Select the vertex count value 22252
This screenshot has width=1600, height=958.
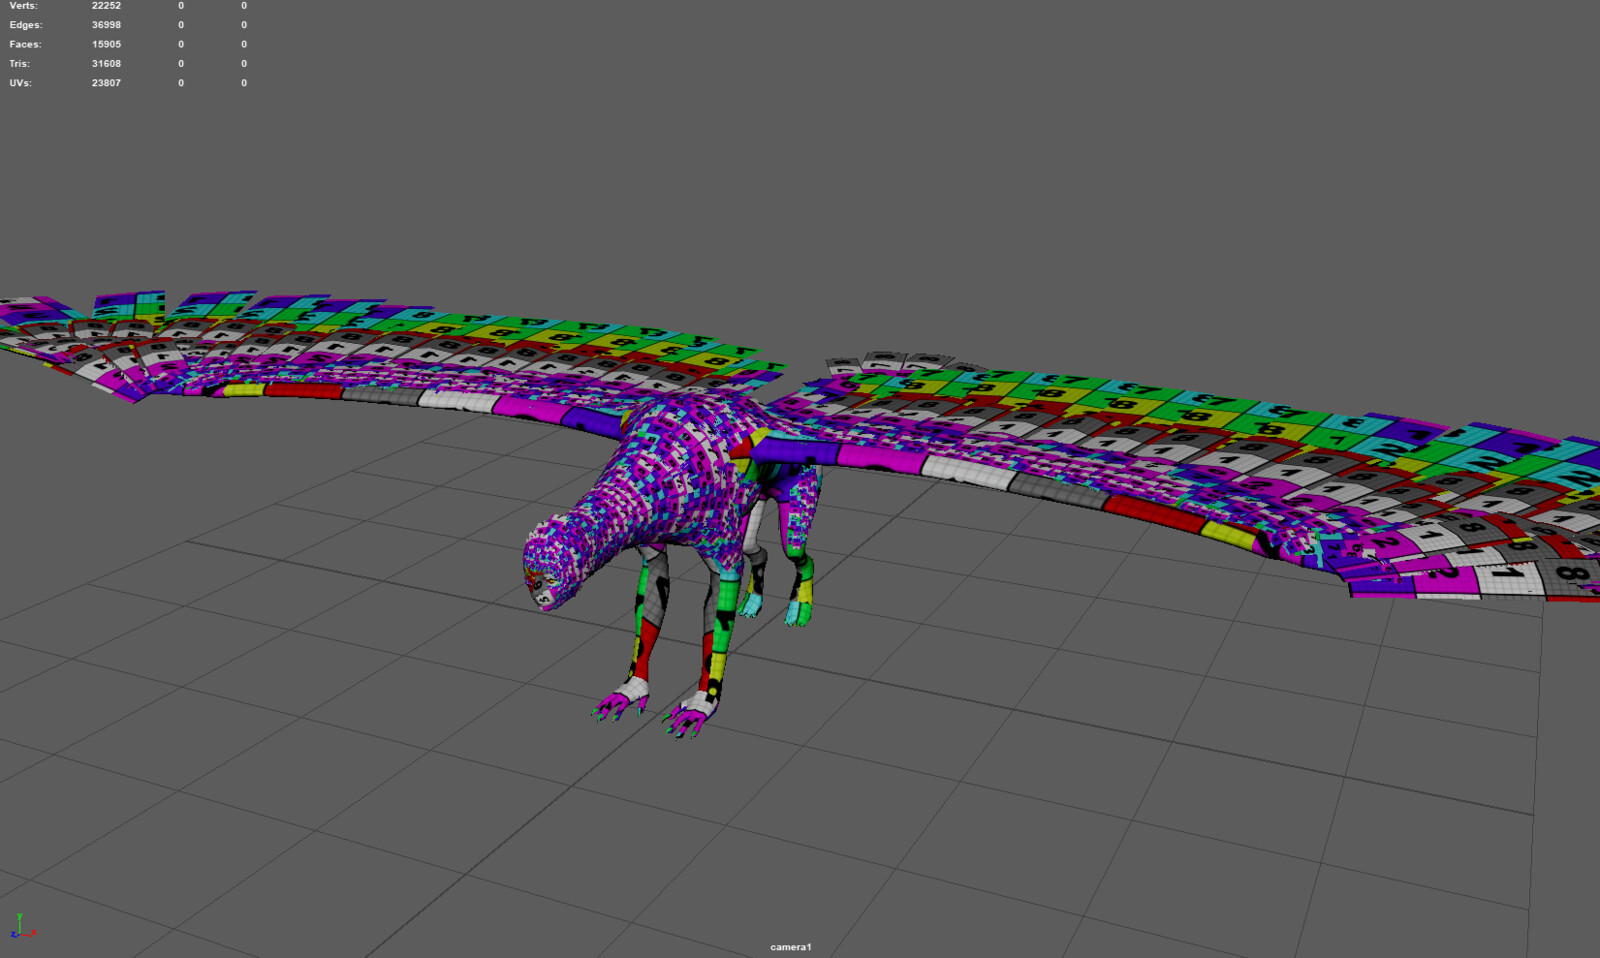point(106,6)
